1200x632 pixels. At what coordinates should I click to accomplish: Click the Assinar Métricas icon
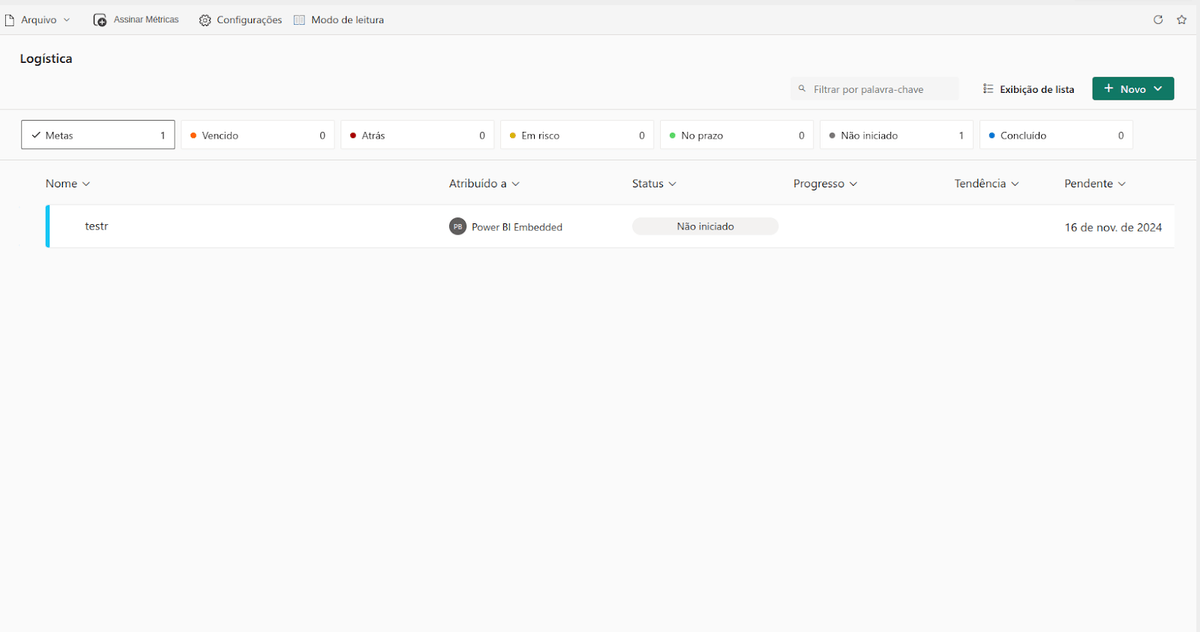coord(100,20)
